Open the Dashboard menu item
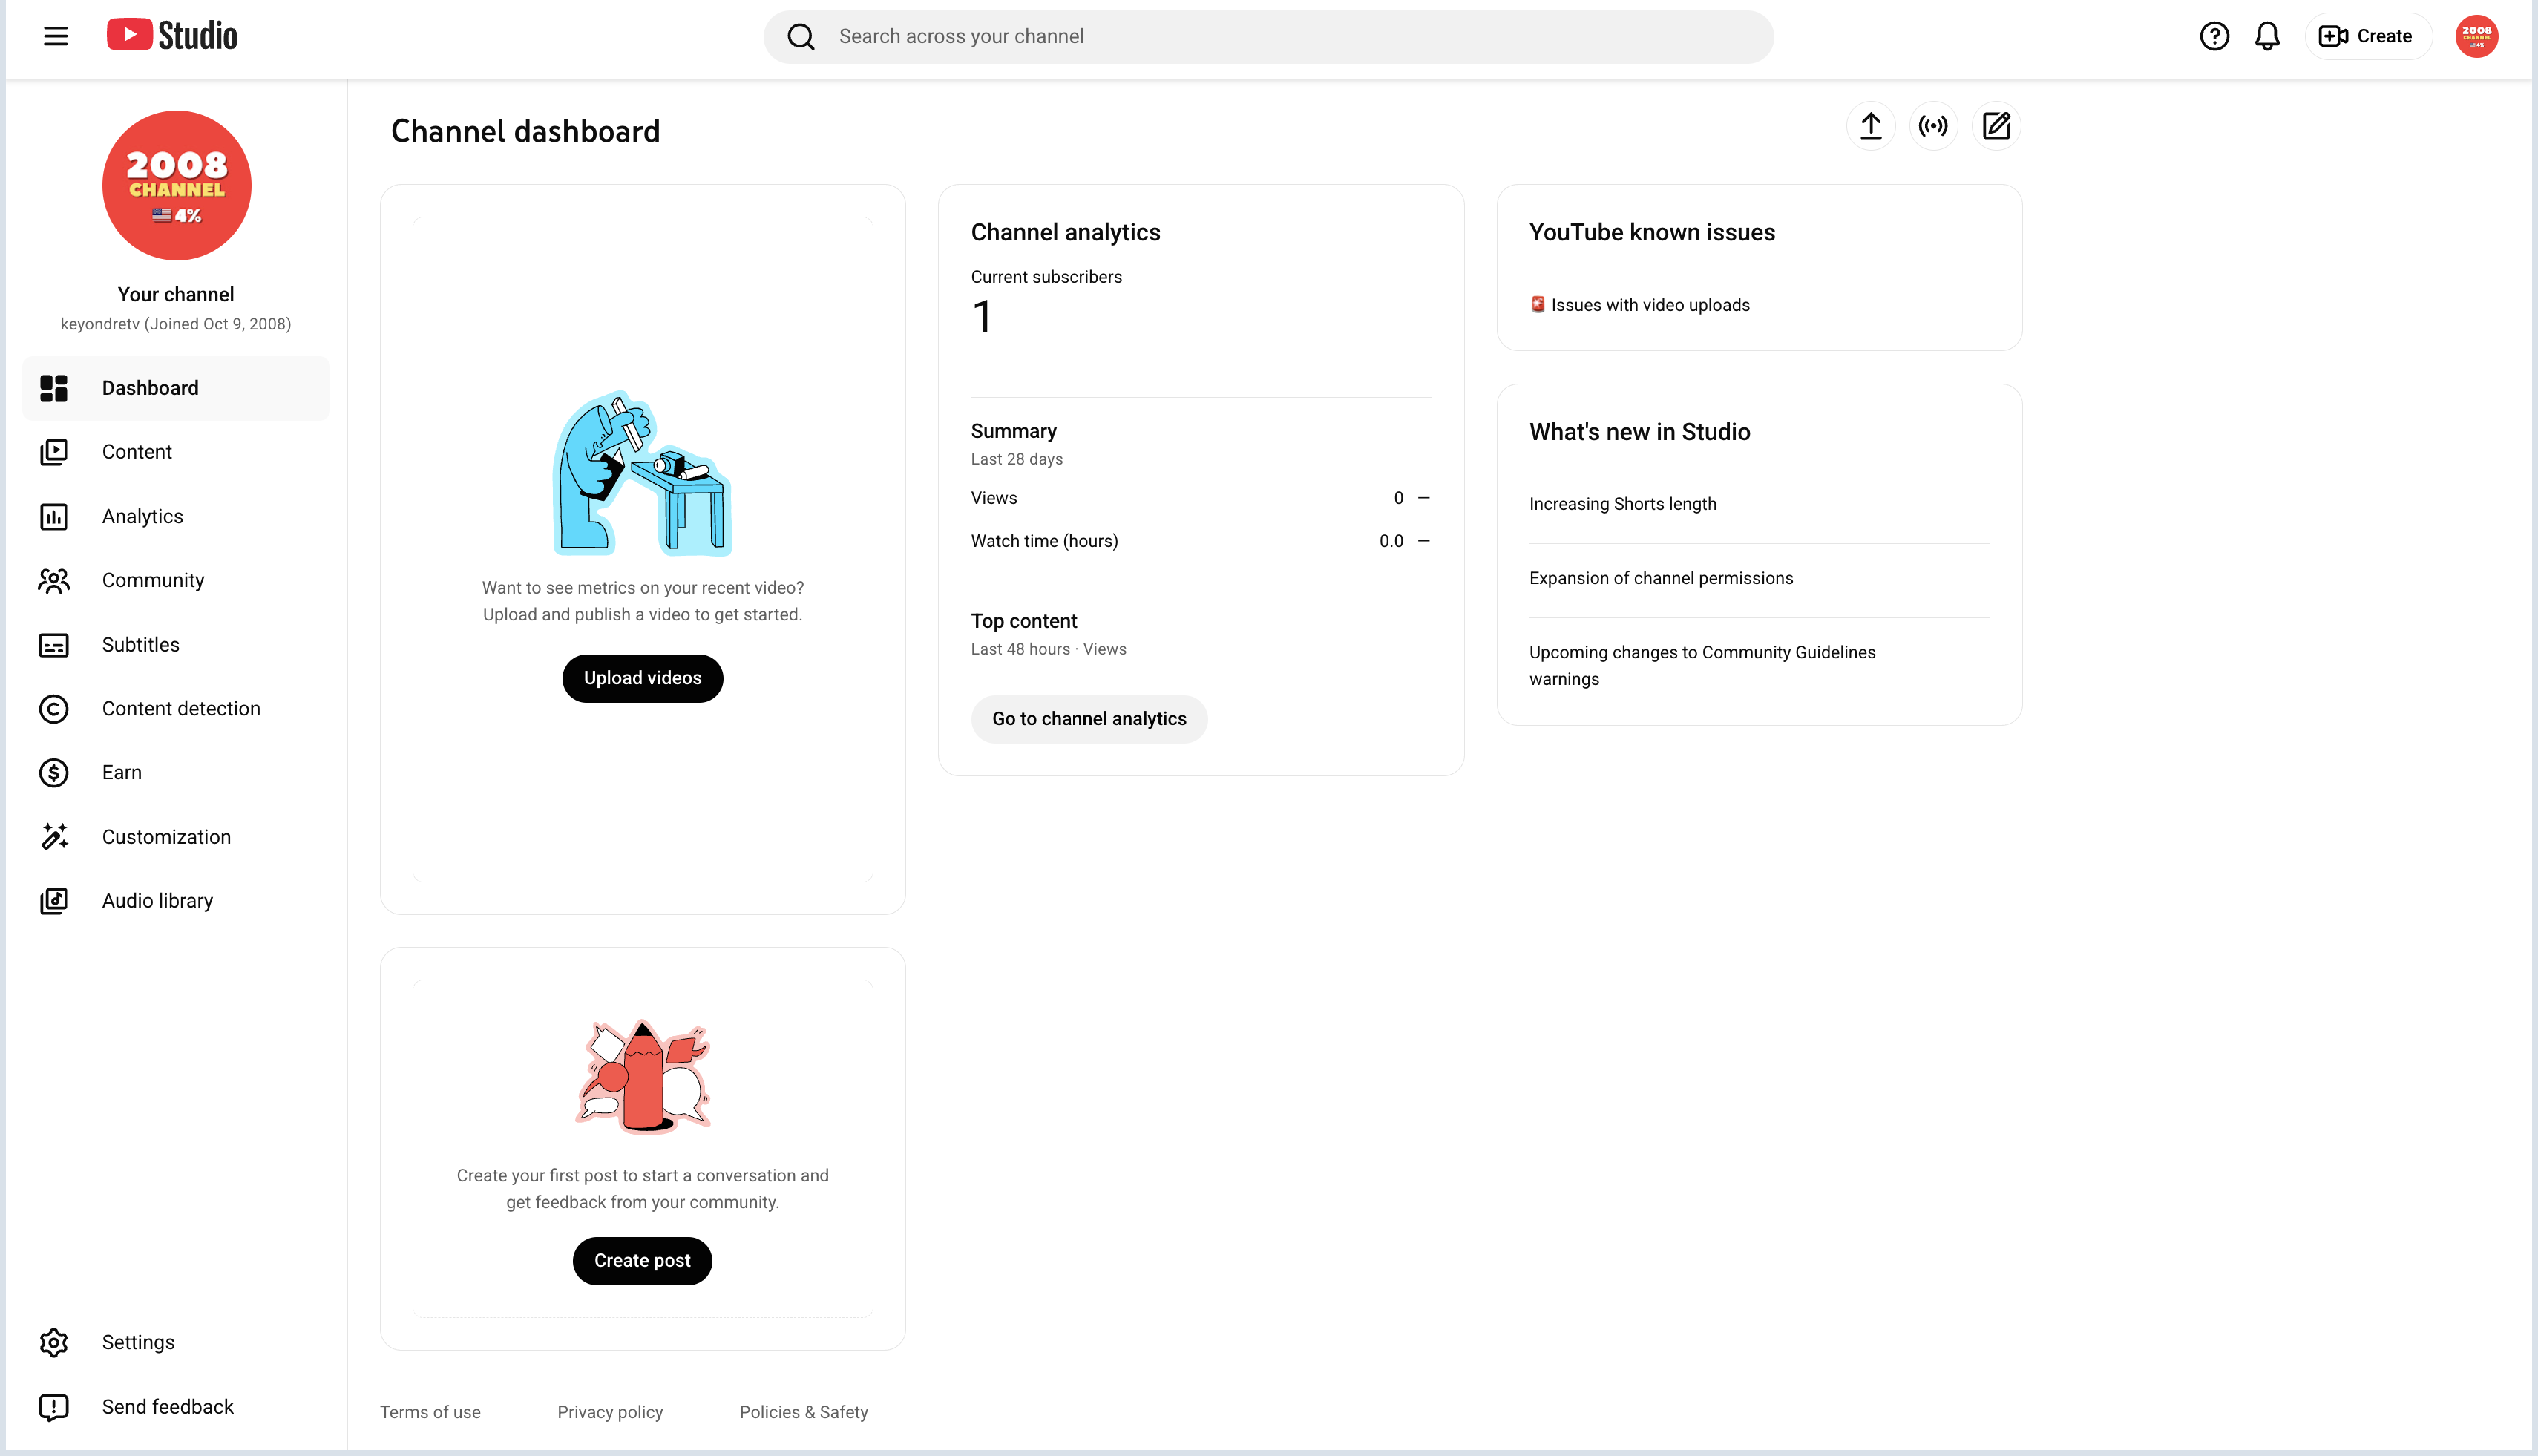The height and width of the screenshot is (1456, 2538). pos(176,388)
